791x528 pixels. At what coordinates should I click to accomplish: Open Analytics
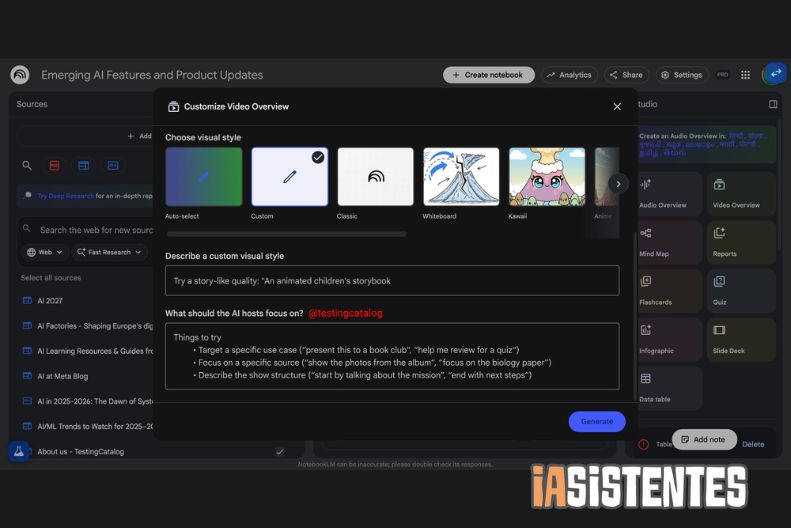pos(569,75)
